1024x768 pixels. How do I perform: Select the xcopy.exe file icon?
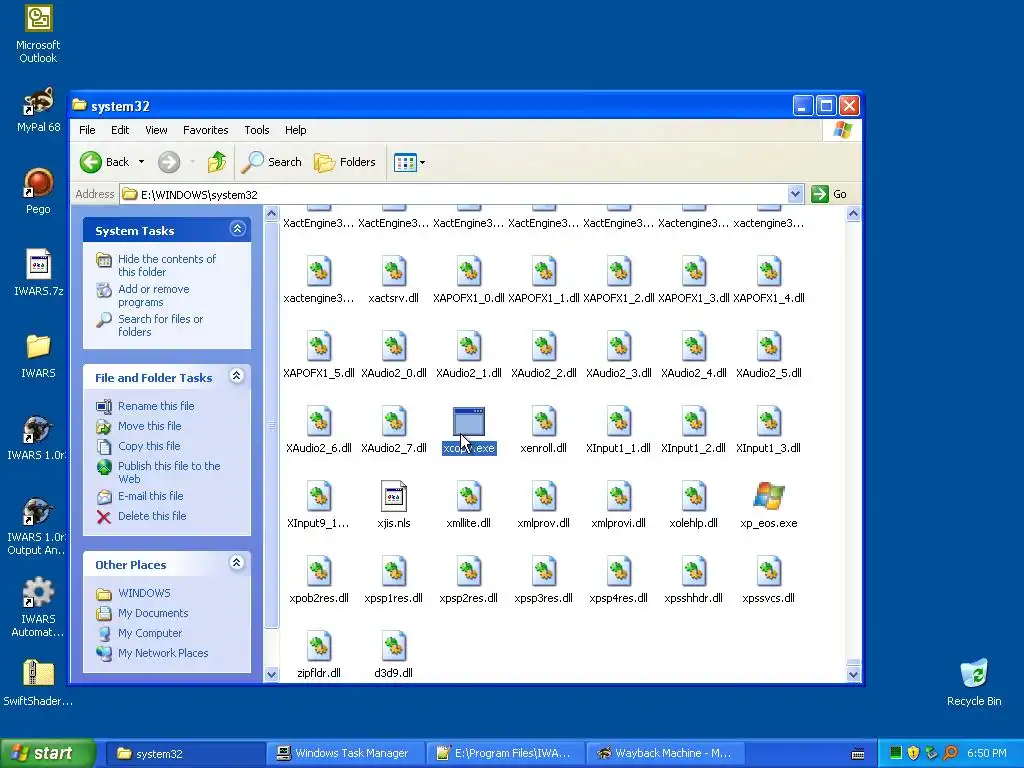pyautogui.click(x=469, y=422)
